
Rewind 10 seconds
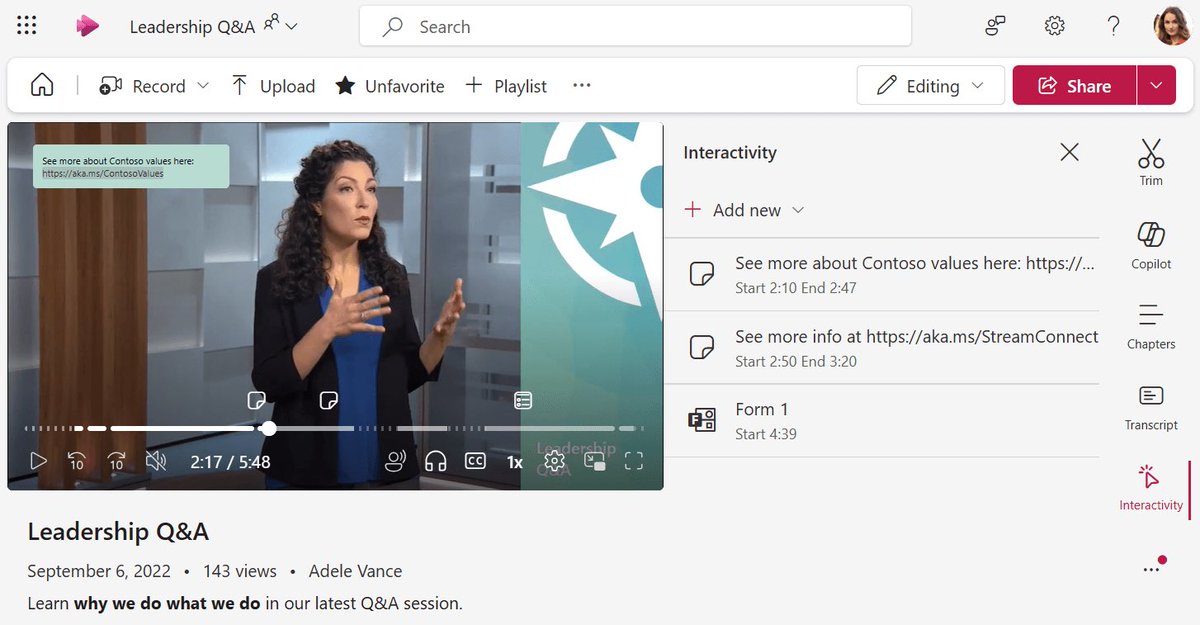coord(77,461)
